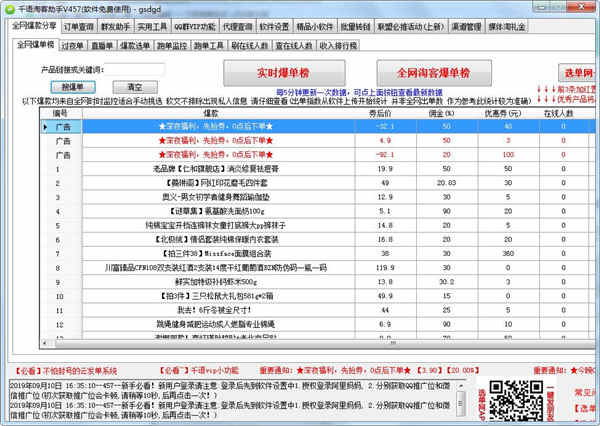Select row 6 【北极绒】情侣套装 item
The image size is (600, 426).
tap(217, 240)
